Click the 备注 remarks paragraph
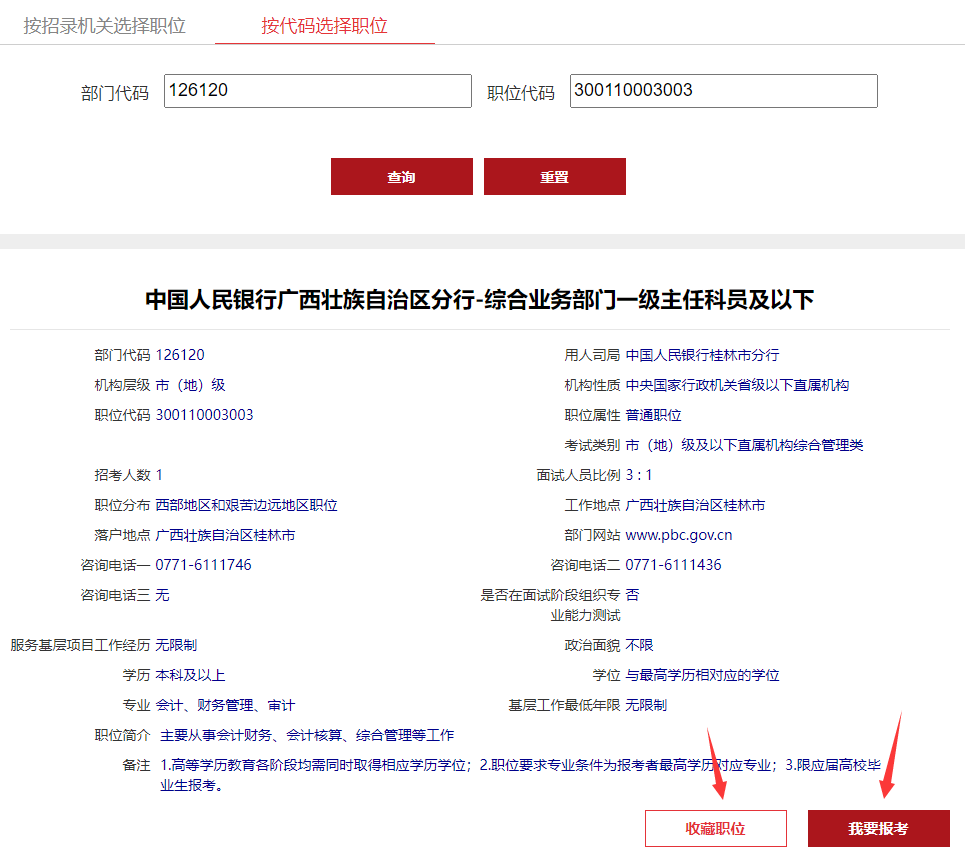 tap(521, 775)
